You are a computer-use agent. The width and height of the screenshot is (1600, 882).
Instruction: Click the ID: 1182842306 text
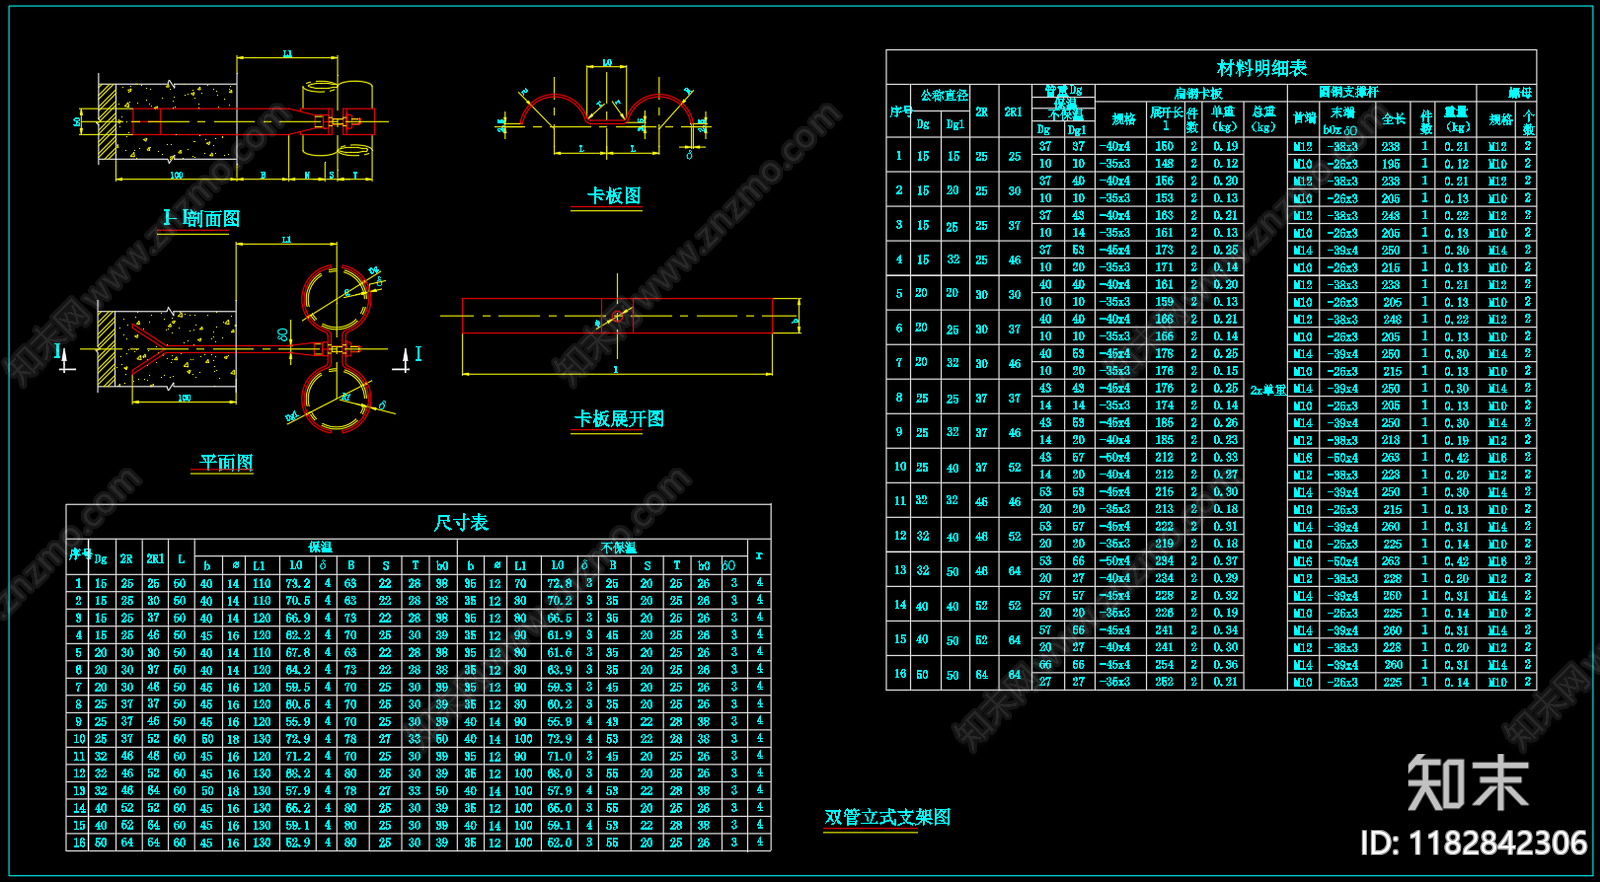click(1473, 843)
